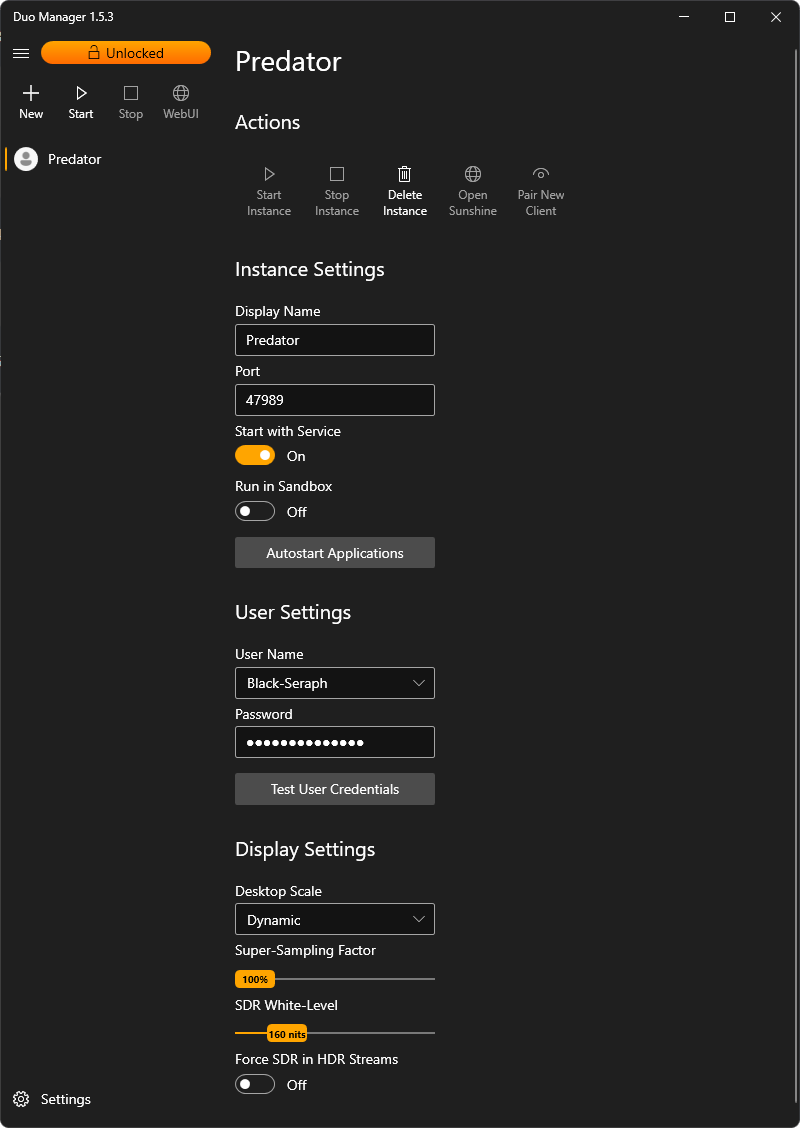Image resolution: width=800 pixels, height=1128 pixels.
Task: Add a New instance from sidebar toolbar
Action: click(x=31, y=102)
